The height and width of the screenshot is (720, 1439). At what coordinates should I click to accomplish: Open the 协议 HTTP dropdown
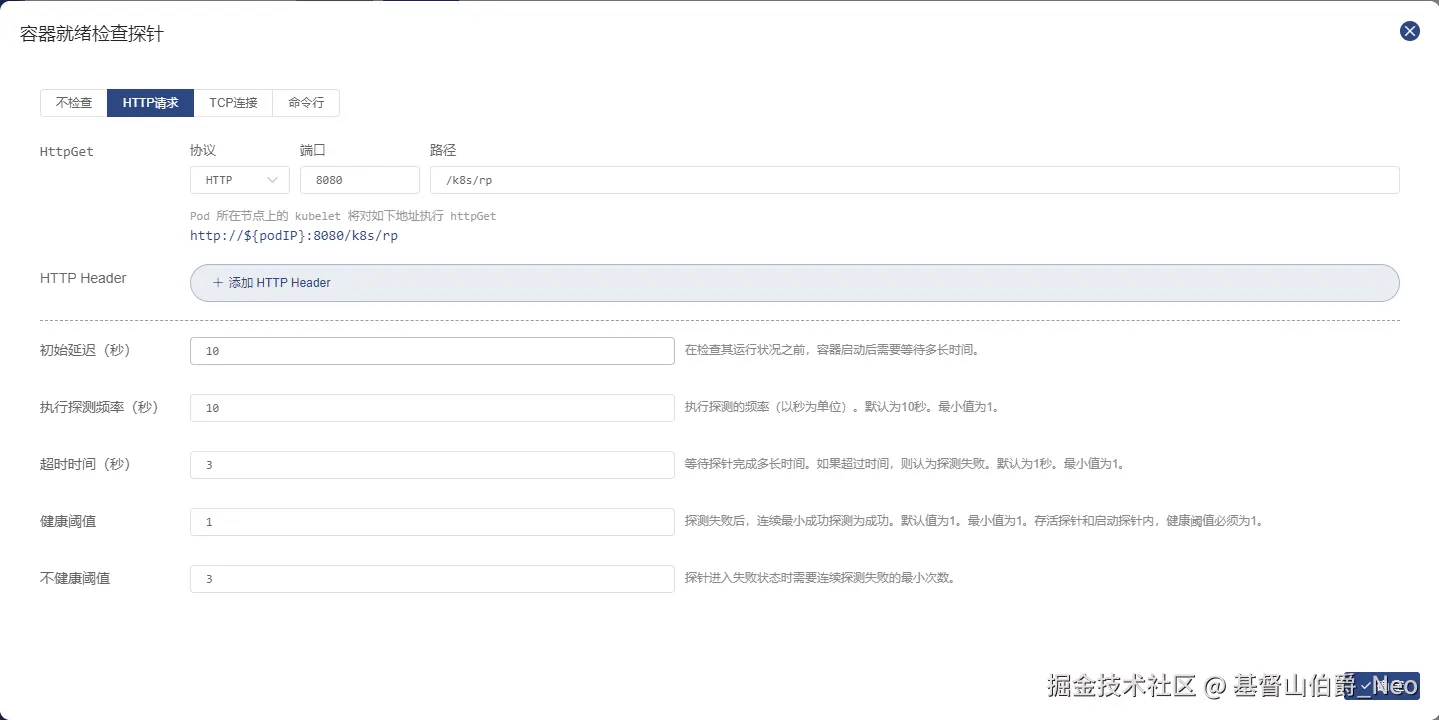(240, 180)
